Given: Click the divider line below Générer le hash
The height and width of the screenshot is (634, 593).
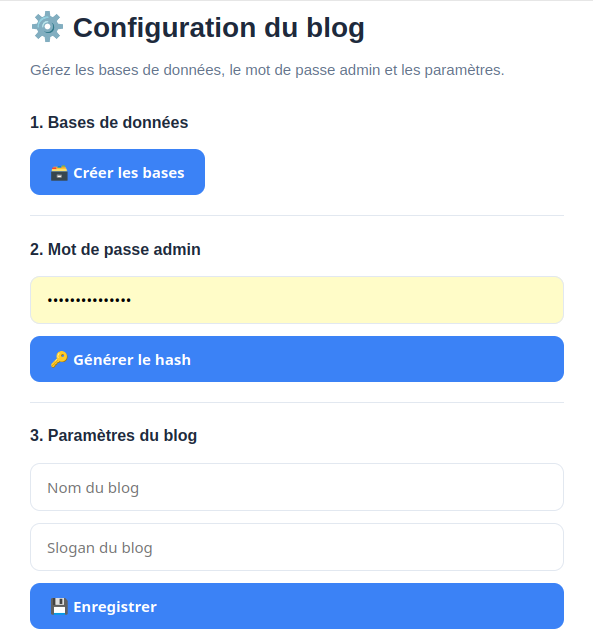Looking at the screenshot, I should (x=297, y=402).
